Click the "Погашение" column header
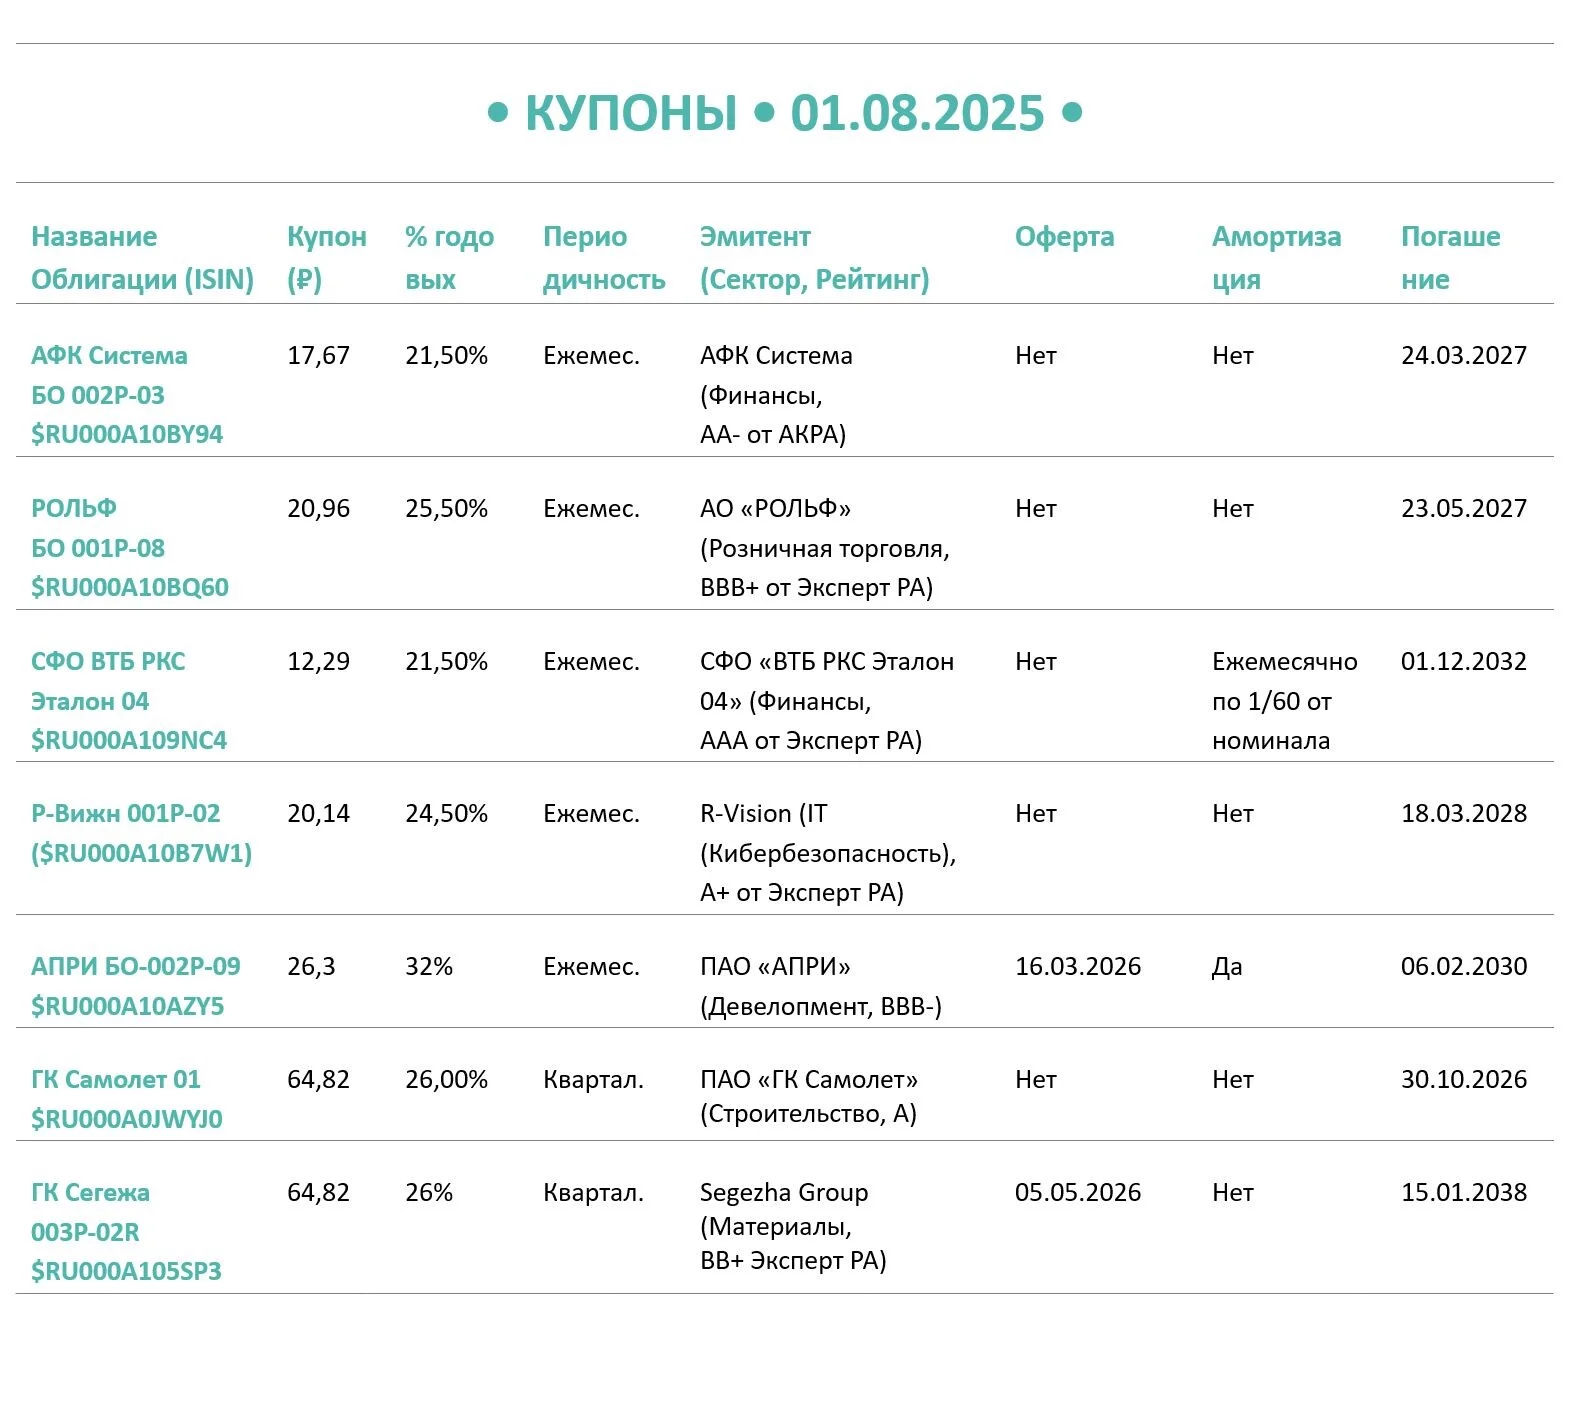Image resolution: width=1574 pixels, height=1404 pixels. 1450,258
